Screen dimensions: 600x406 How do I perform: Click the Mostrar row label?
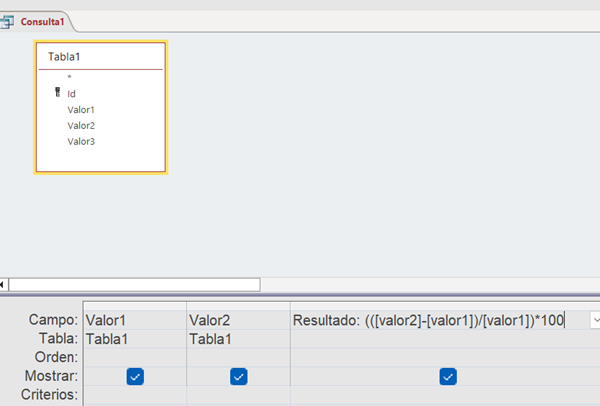tap(51, 376)
